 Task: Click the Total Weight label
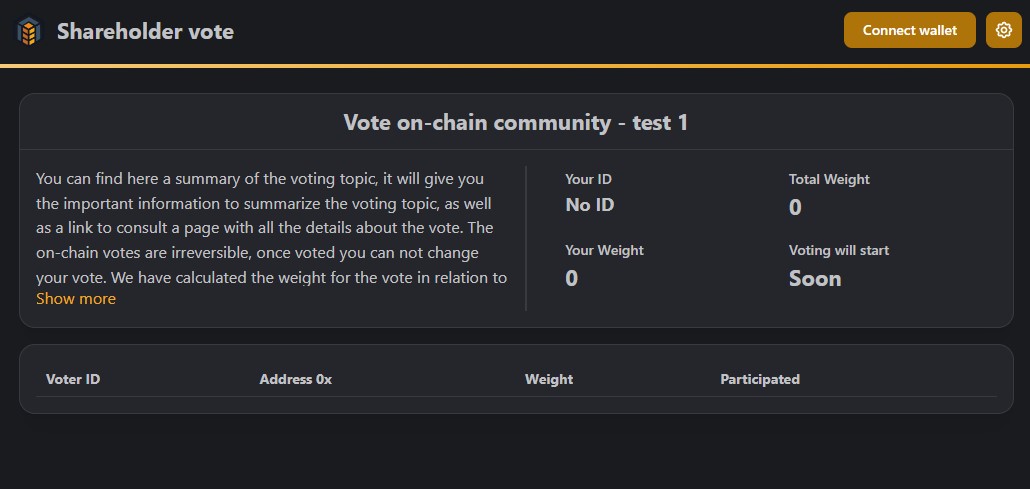829,179
